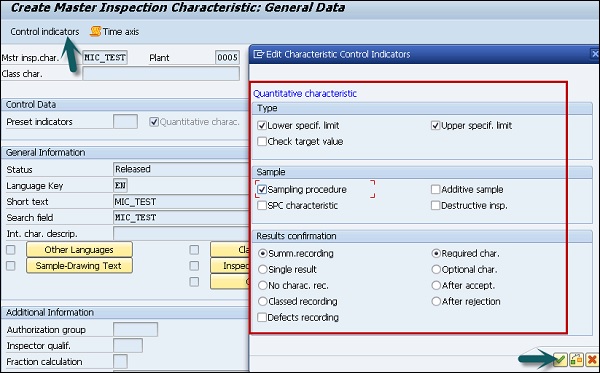The image size is (600, 373).
Task: Click Mstr insp.char. field MIC_TEST
Action: pos(105,58)
